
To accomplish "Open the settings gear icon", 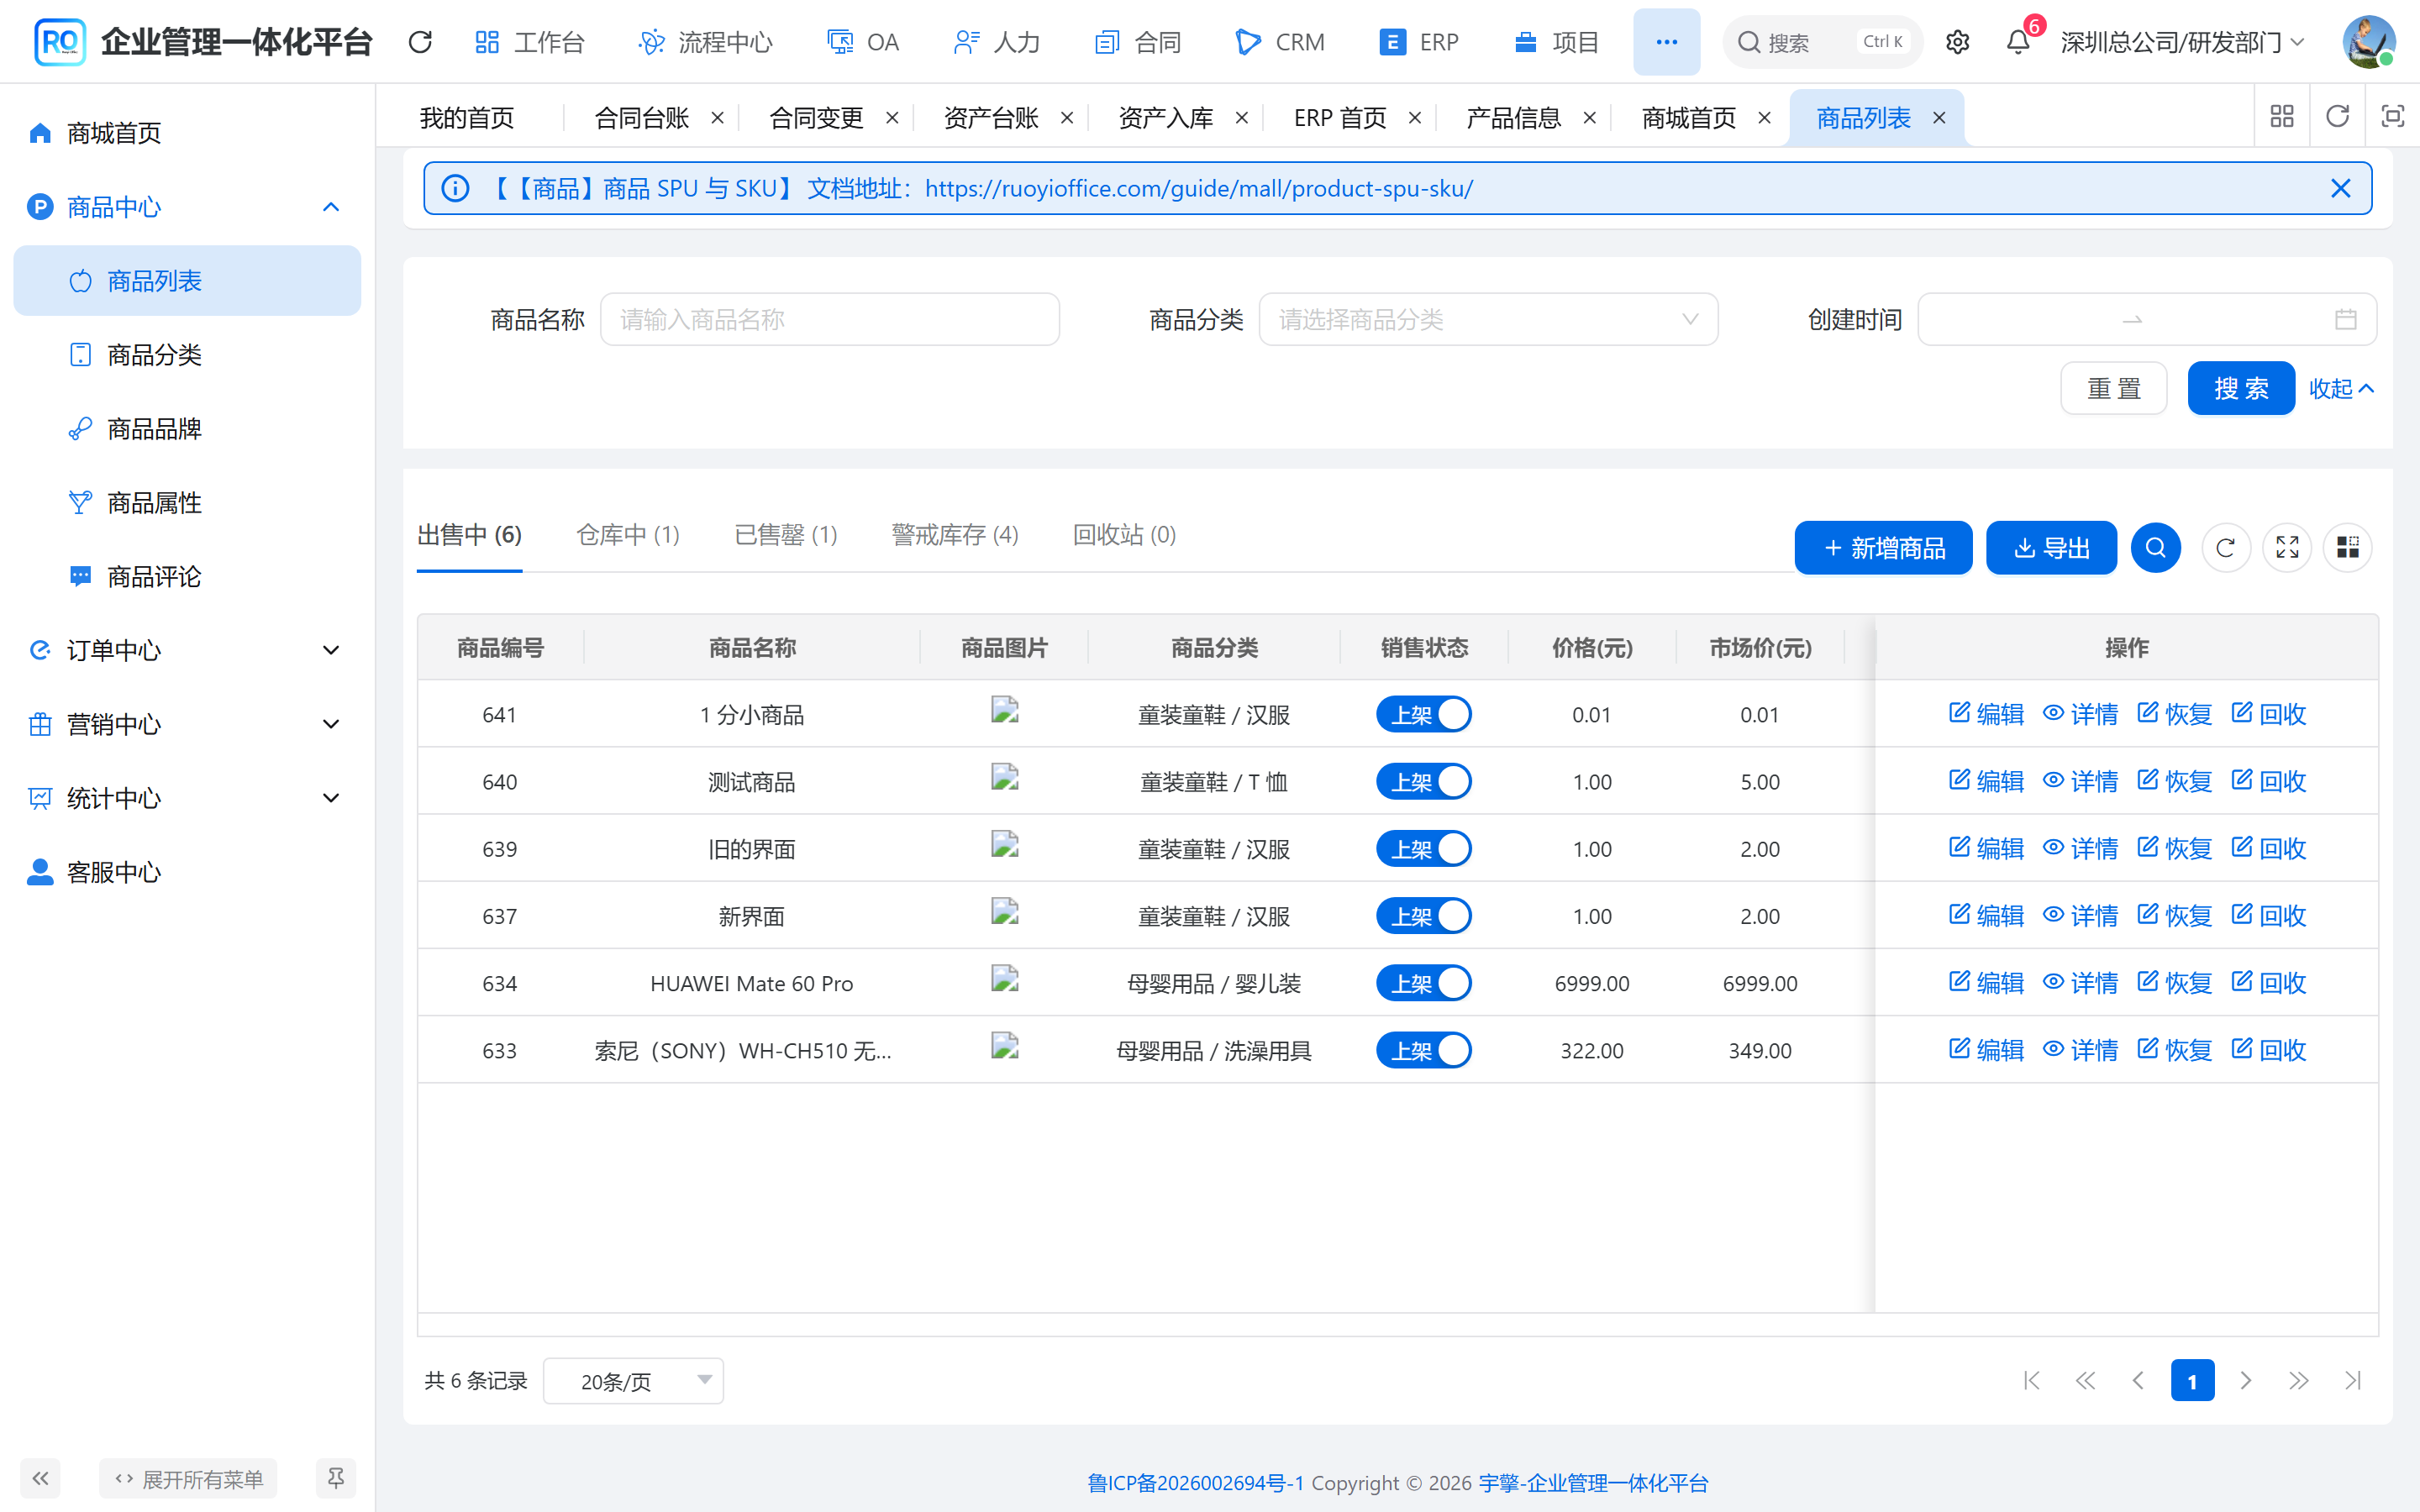I will click(x=1958, y=42).
